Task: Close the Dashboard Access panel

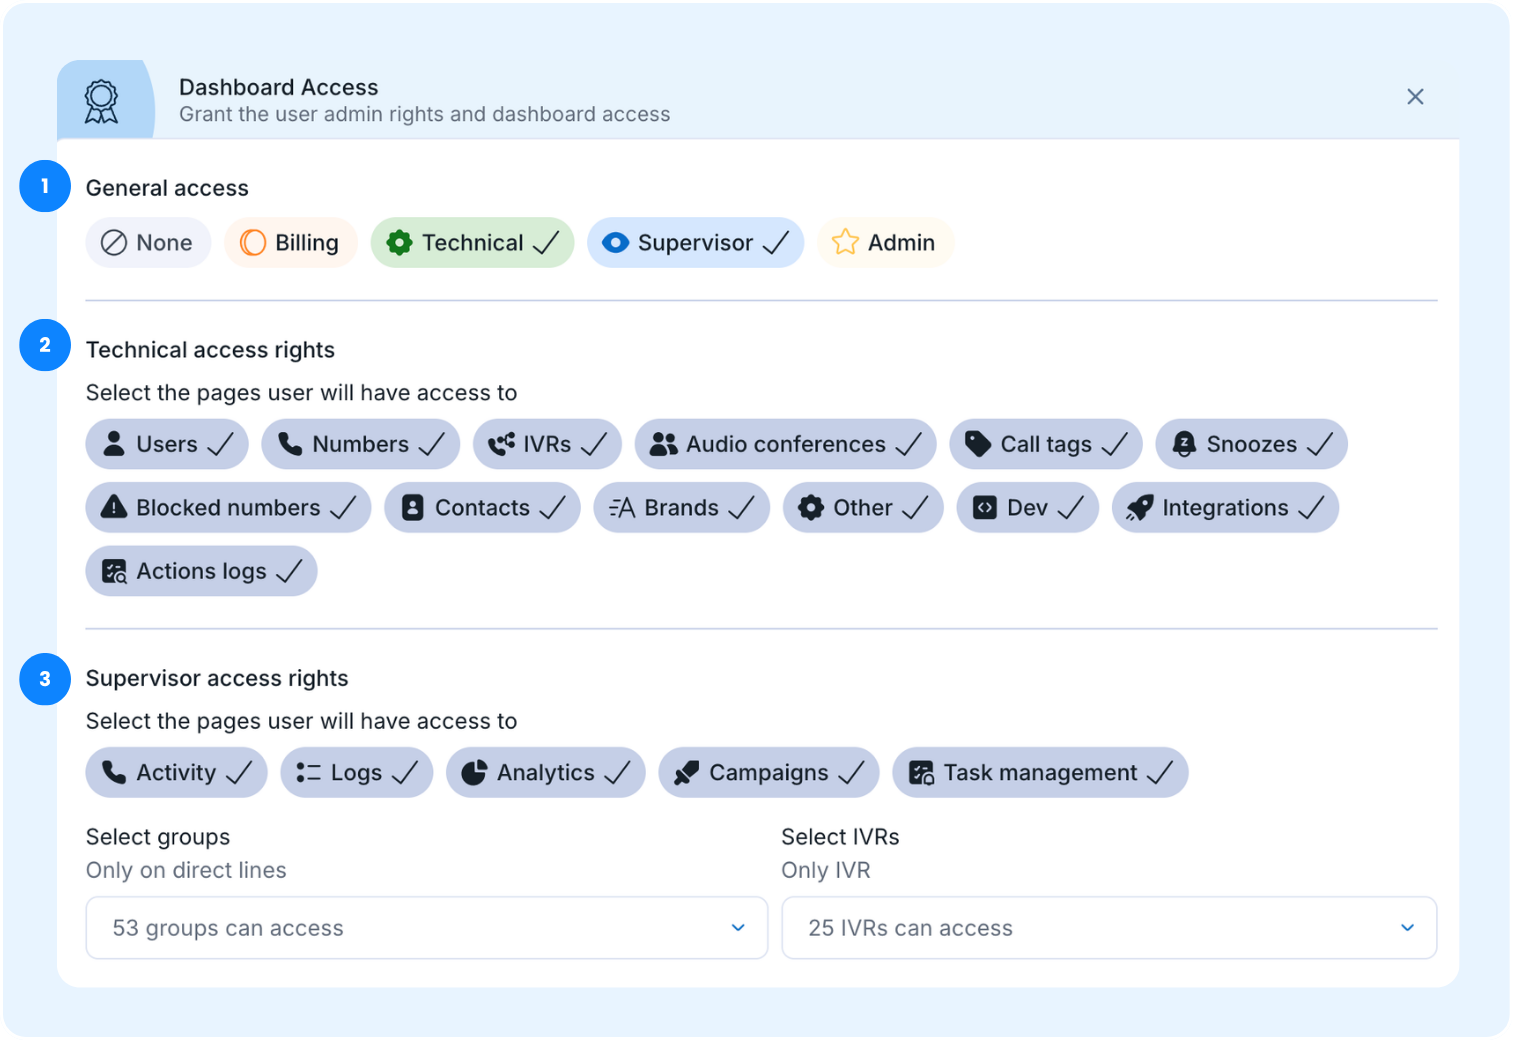Action: click(x=1415, y=97)
